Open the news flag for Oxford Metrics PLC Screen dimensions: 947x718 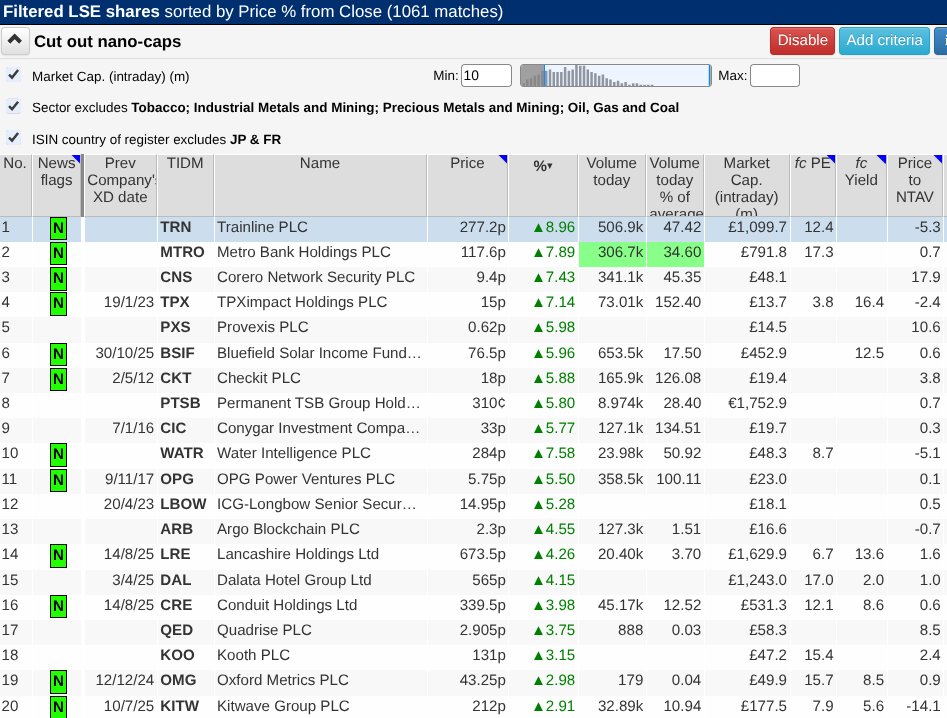pos(58,681)
